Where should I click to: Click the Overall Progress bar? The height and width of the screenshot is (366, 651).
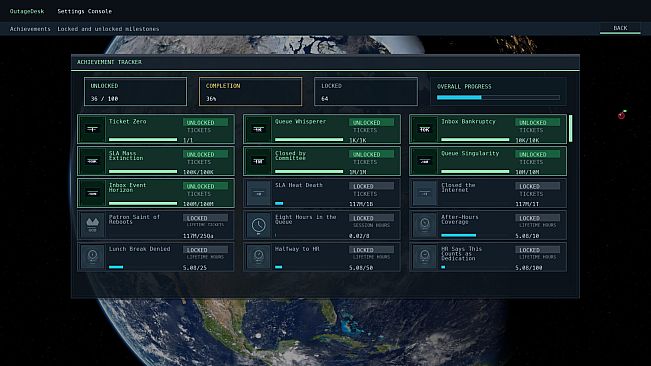click(x=498, y=98)
